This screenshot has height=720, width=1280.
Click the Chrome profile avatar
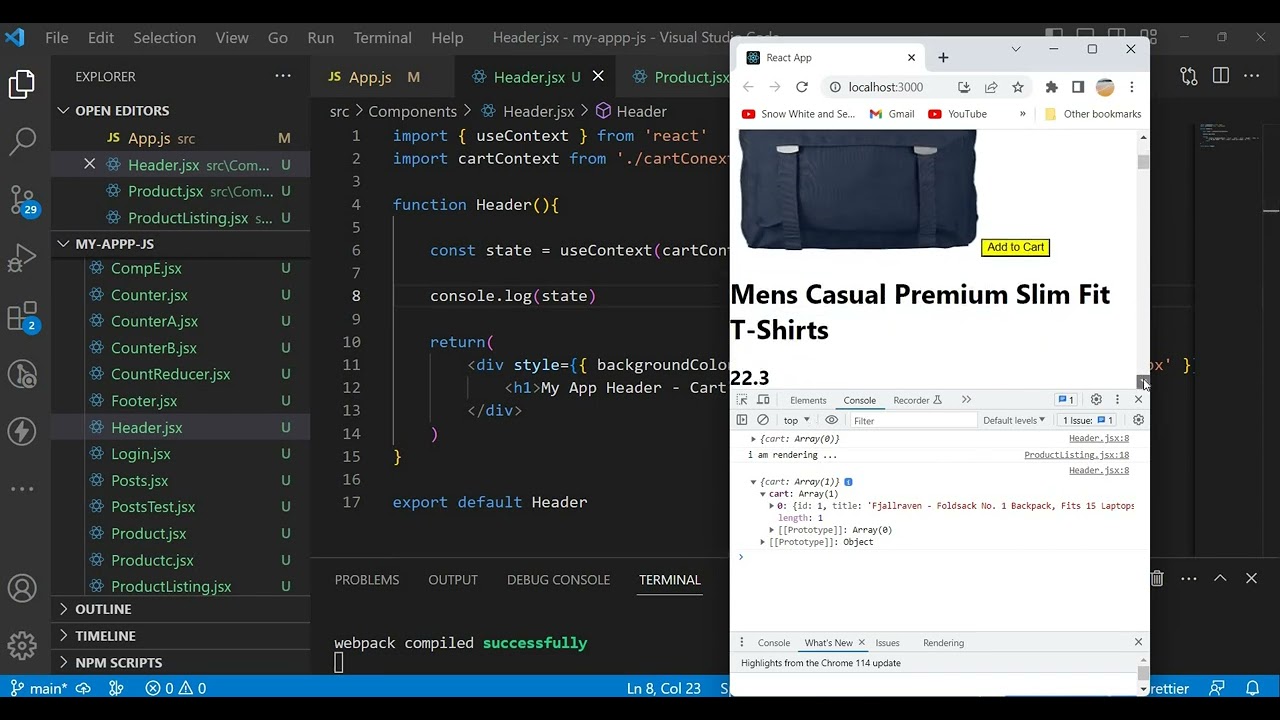[x=1105, y=87]
